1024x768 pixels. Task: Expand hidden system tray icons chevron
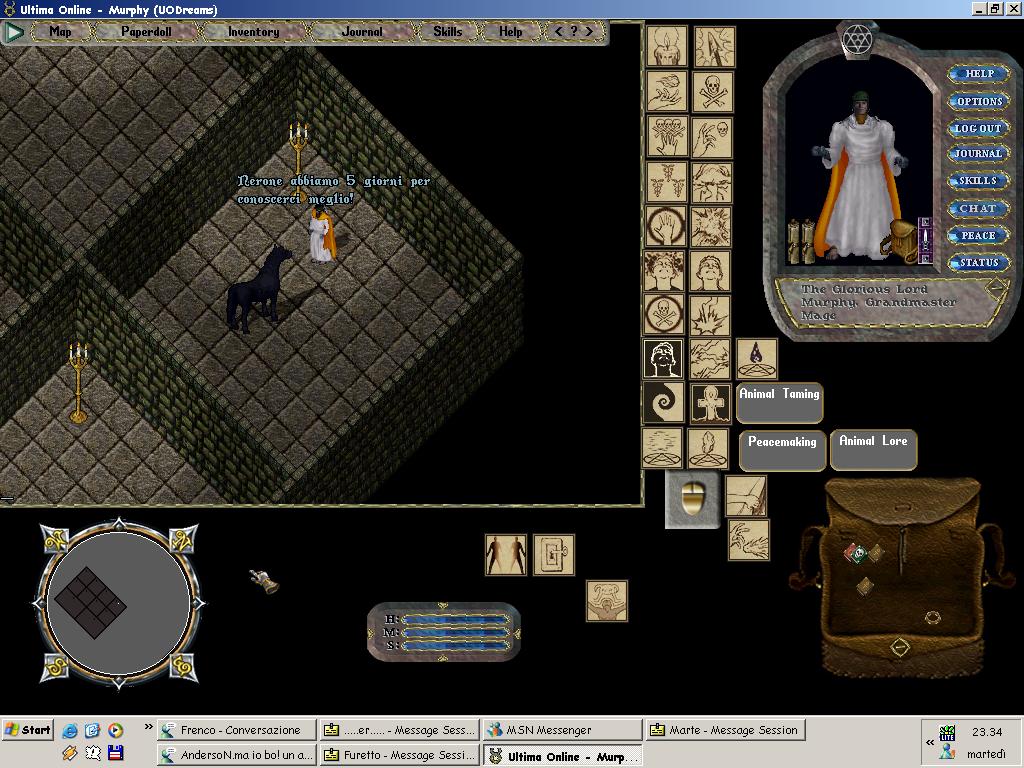coord(930,742)
